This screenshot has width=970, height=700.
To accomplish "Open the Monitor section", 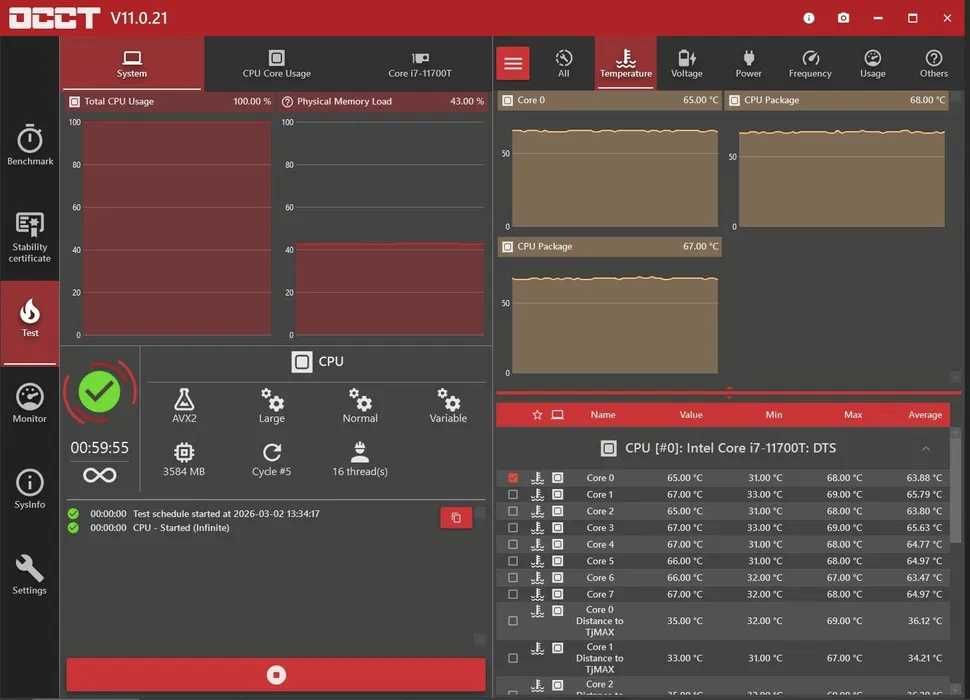I will (x=30, y=403).
